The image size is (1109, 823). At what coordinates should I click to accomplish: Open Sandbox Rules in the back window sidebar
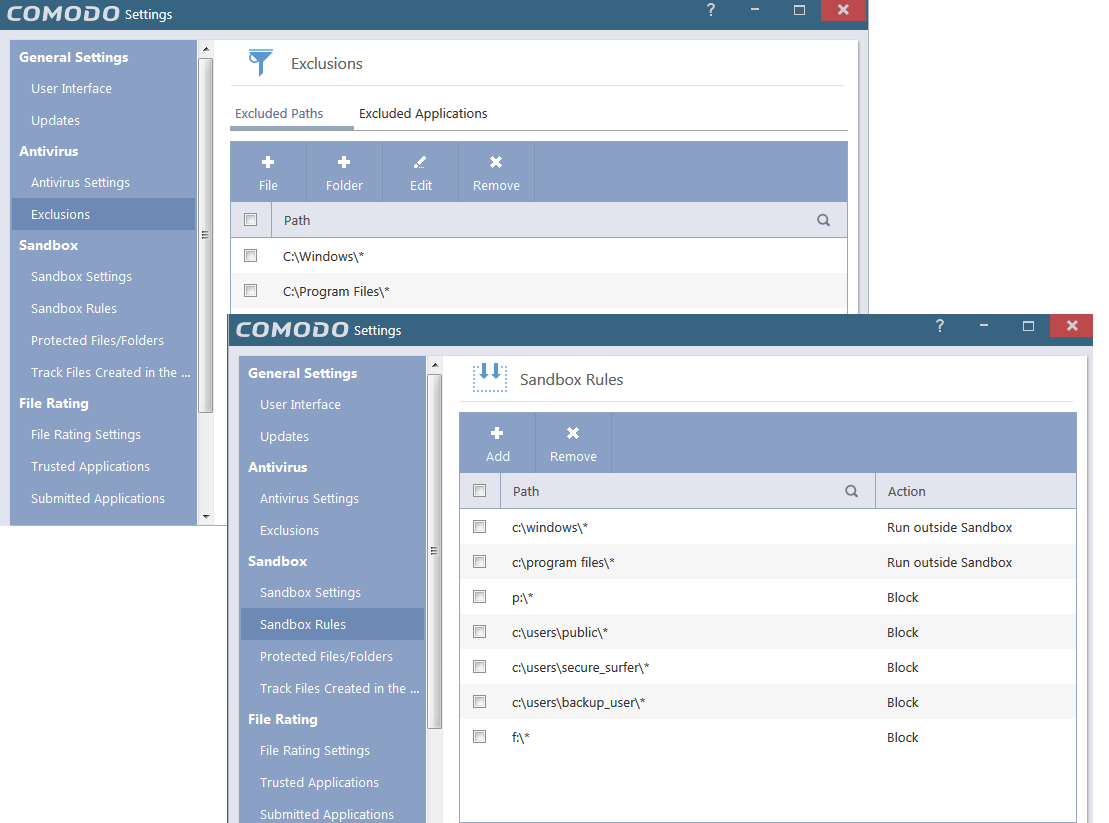74,308
